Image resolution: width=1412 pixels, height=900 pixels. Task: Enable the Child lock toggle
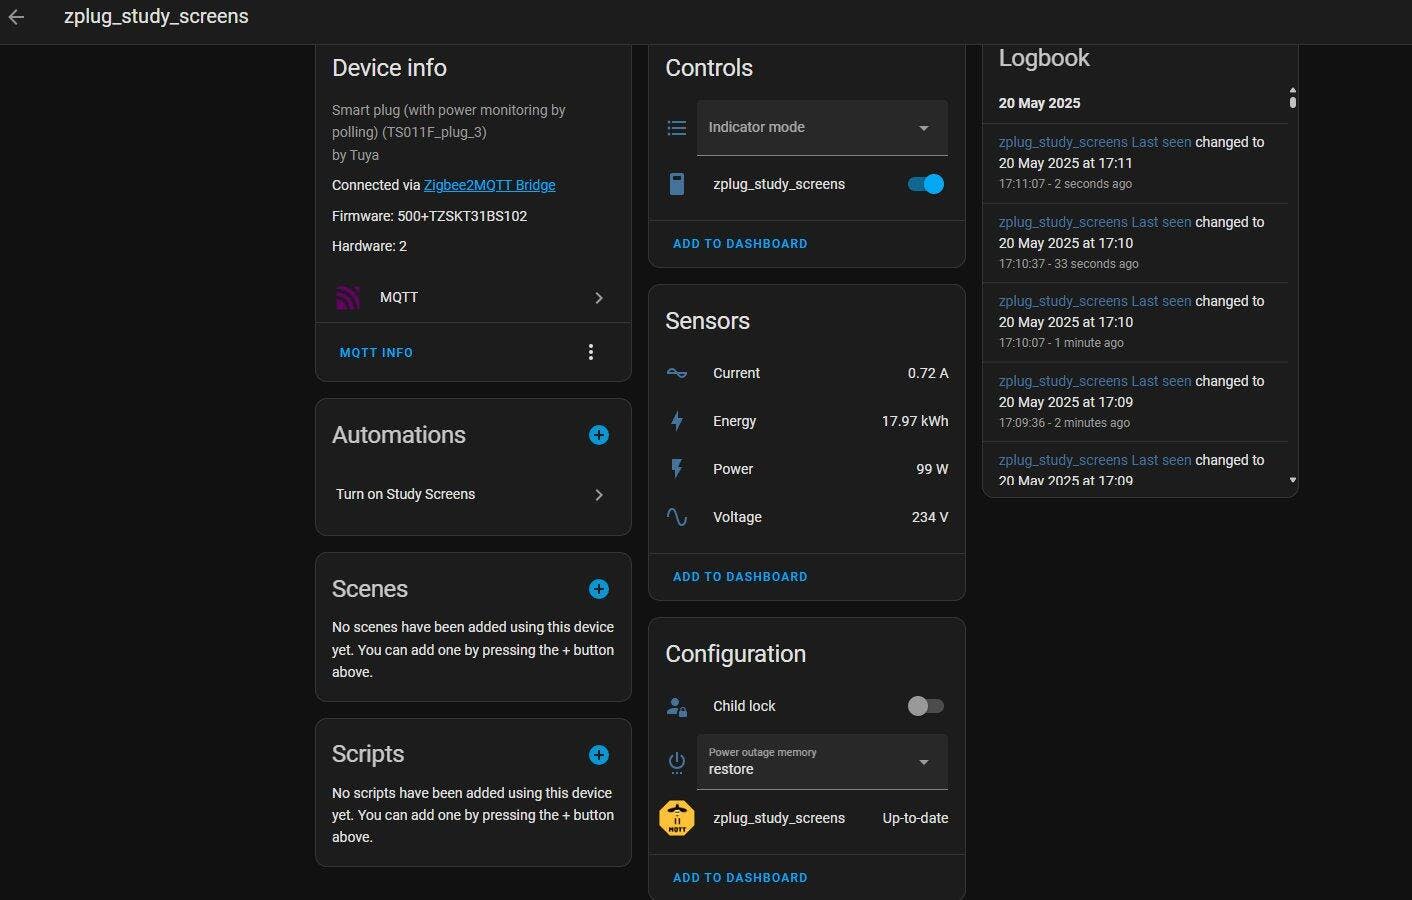pos(925,706)
